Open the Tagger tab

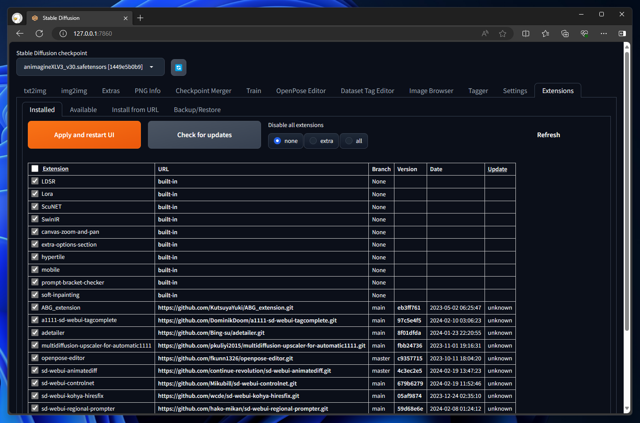pos(478,91)
